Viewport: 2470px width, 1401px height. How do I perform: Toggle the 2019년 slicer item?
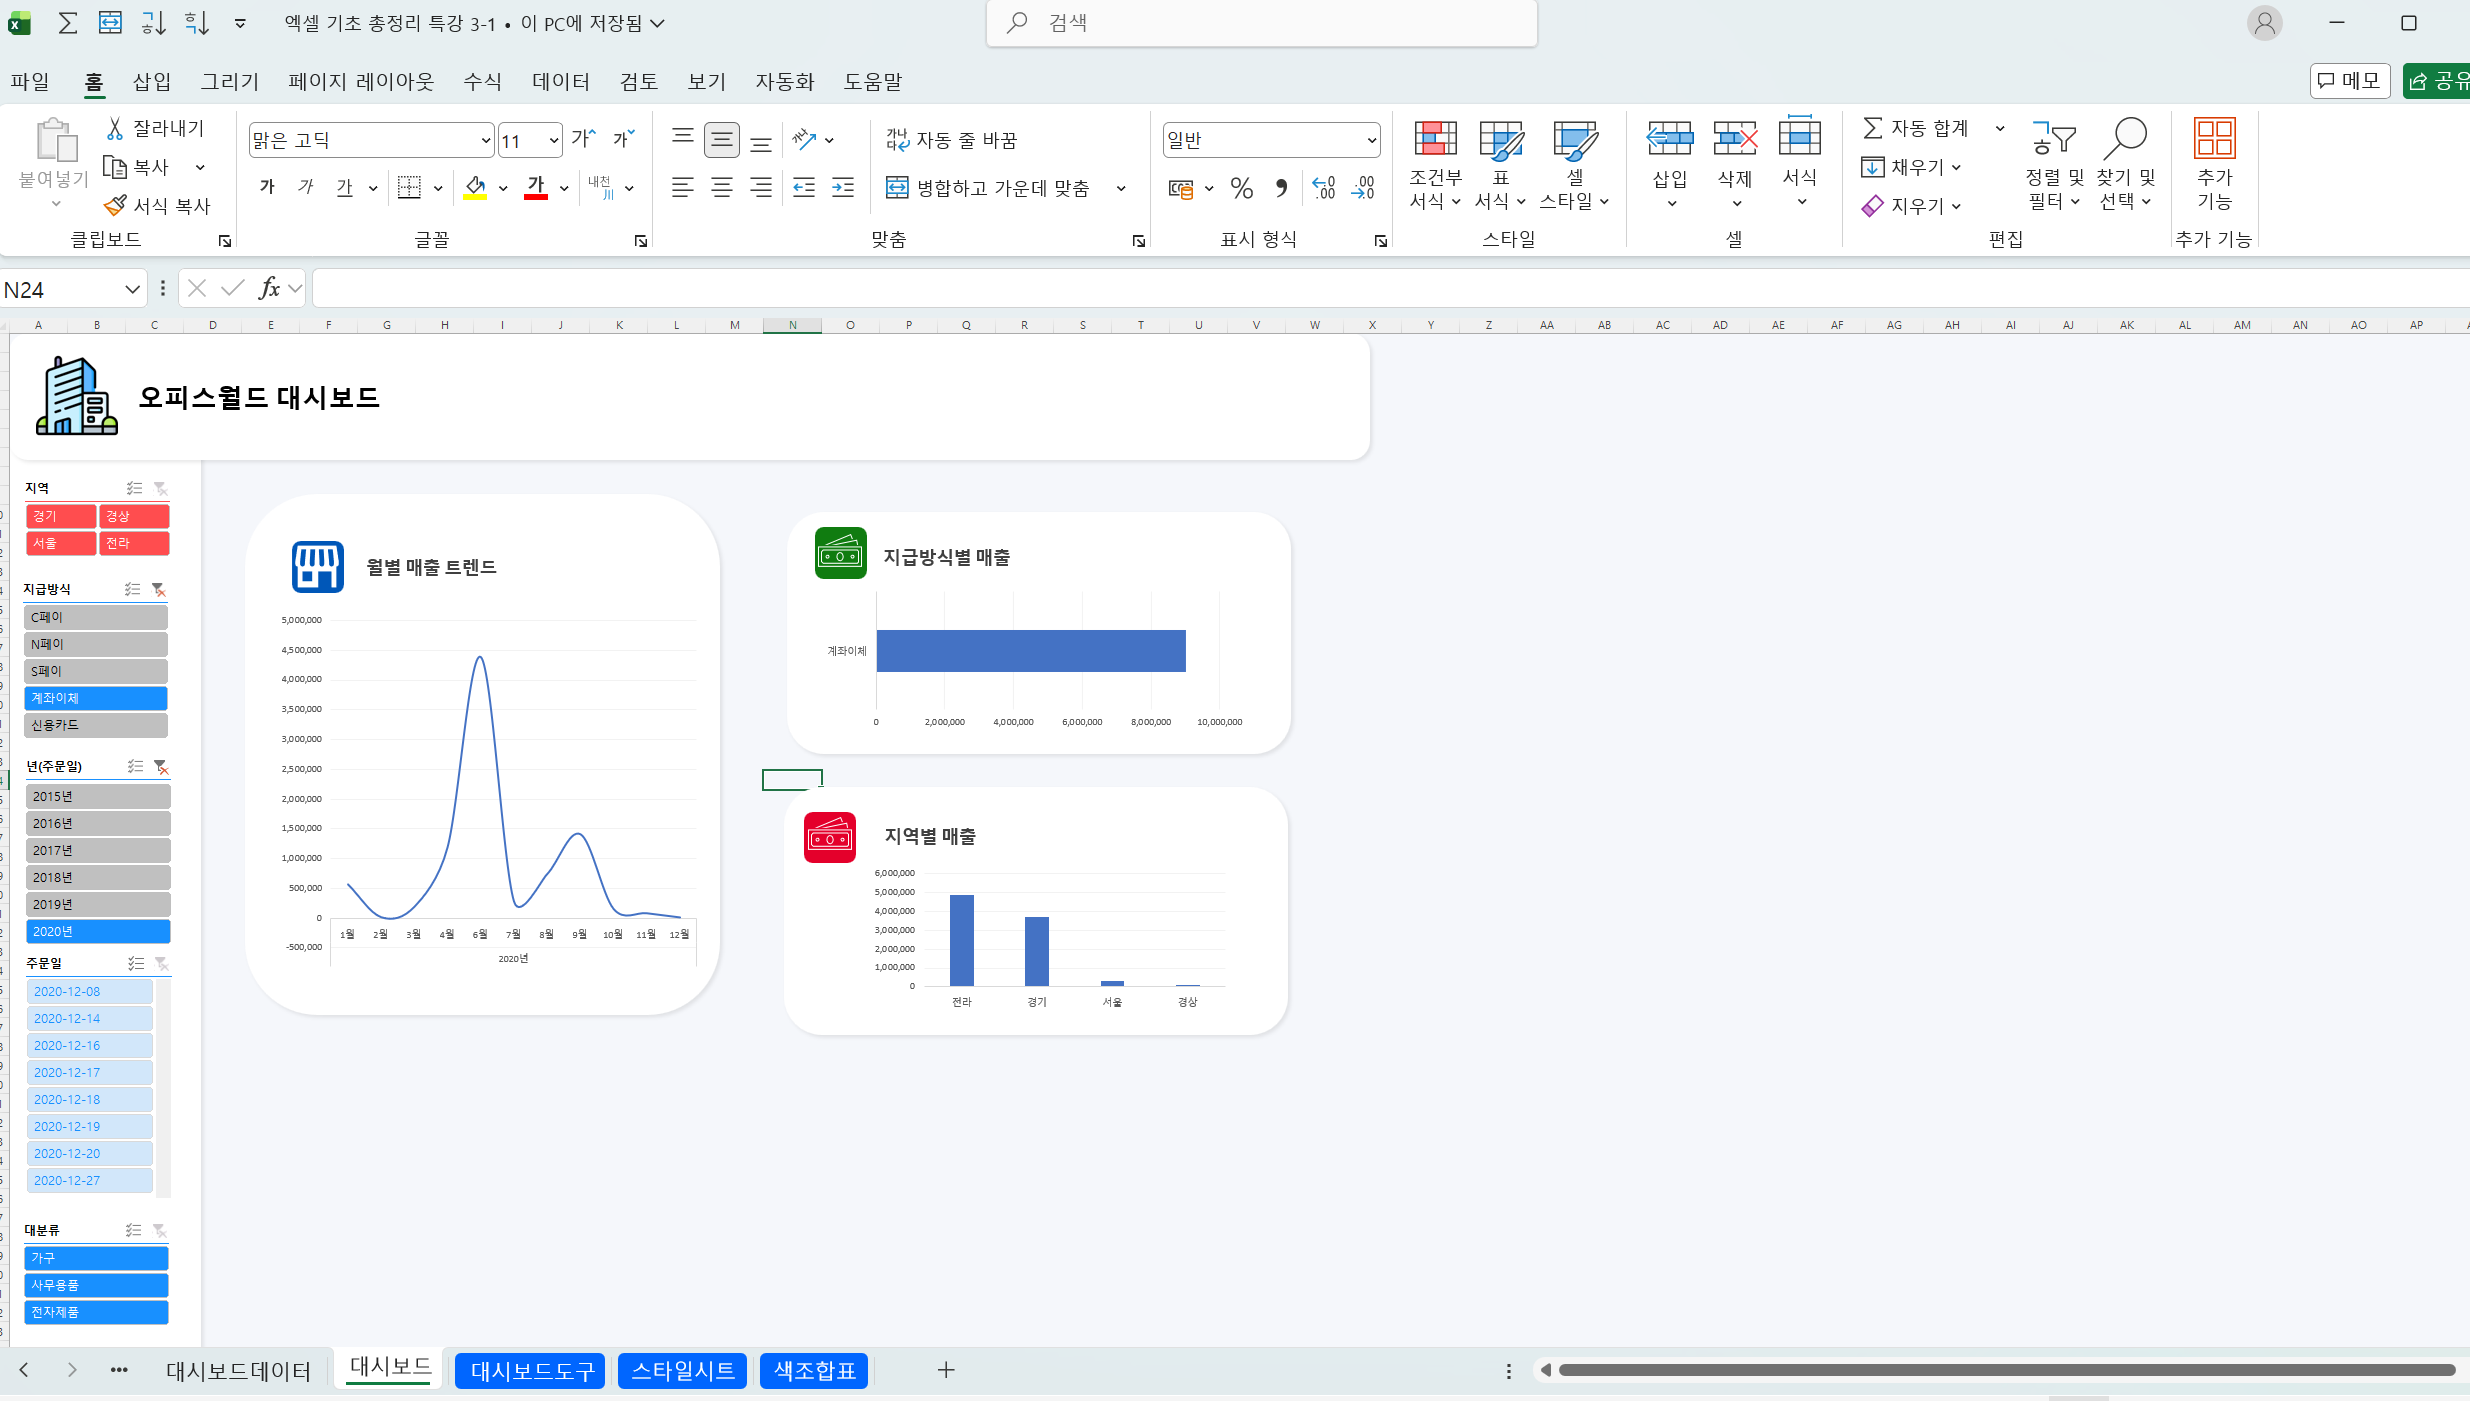coord(98,904)
